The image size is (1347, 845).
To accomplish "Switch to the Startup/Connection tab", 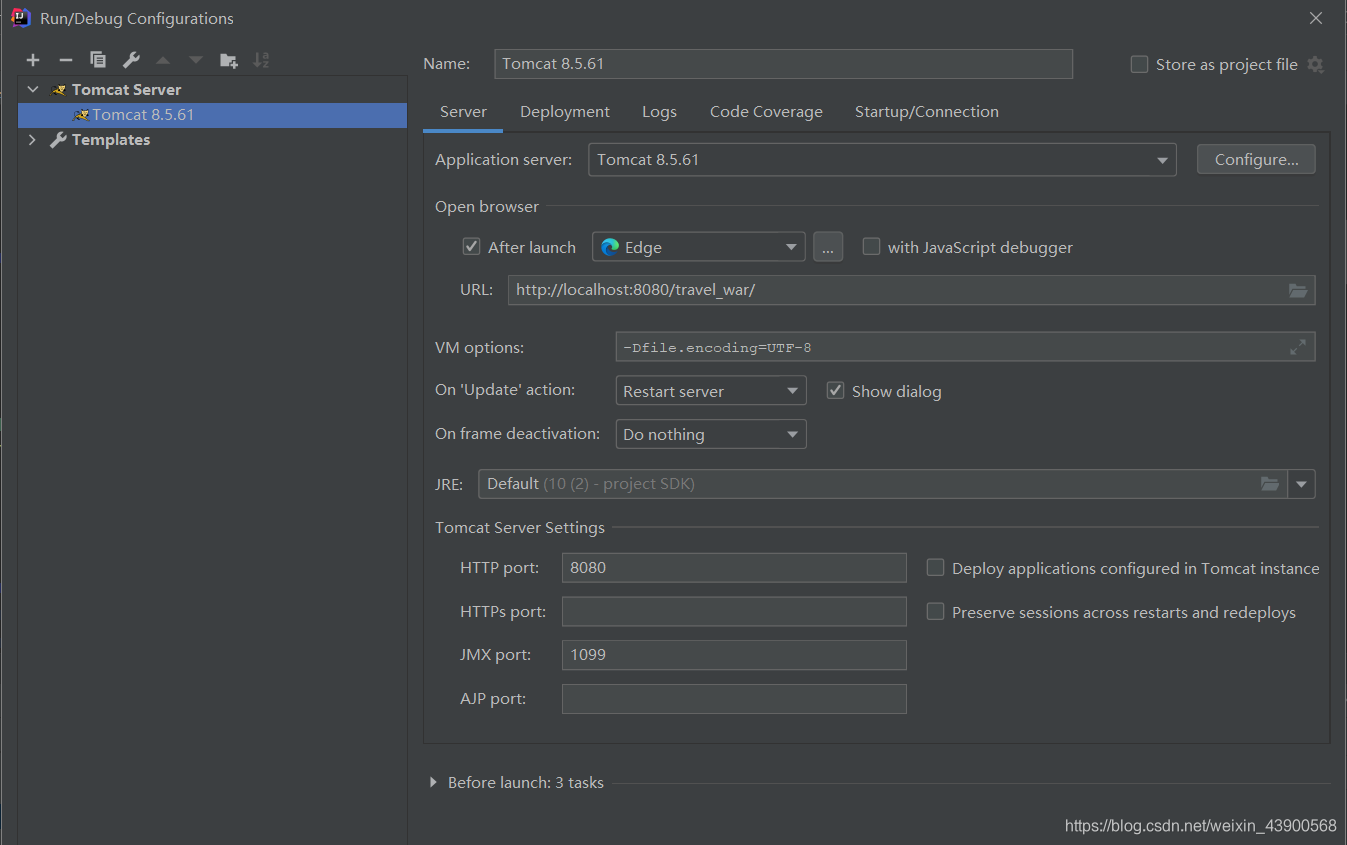I will pyautogui.click(x=927, y=112).
